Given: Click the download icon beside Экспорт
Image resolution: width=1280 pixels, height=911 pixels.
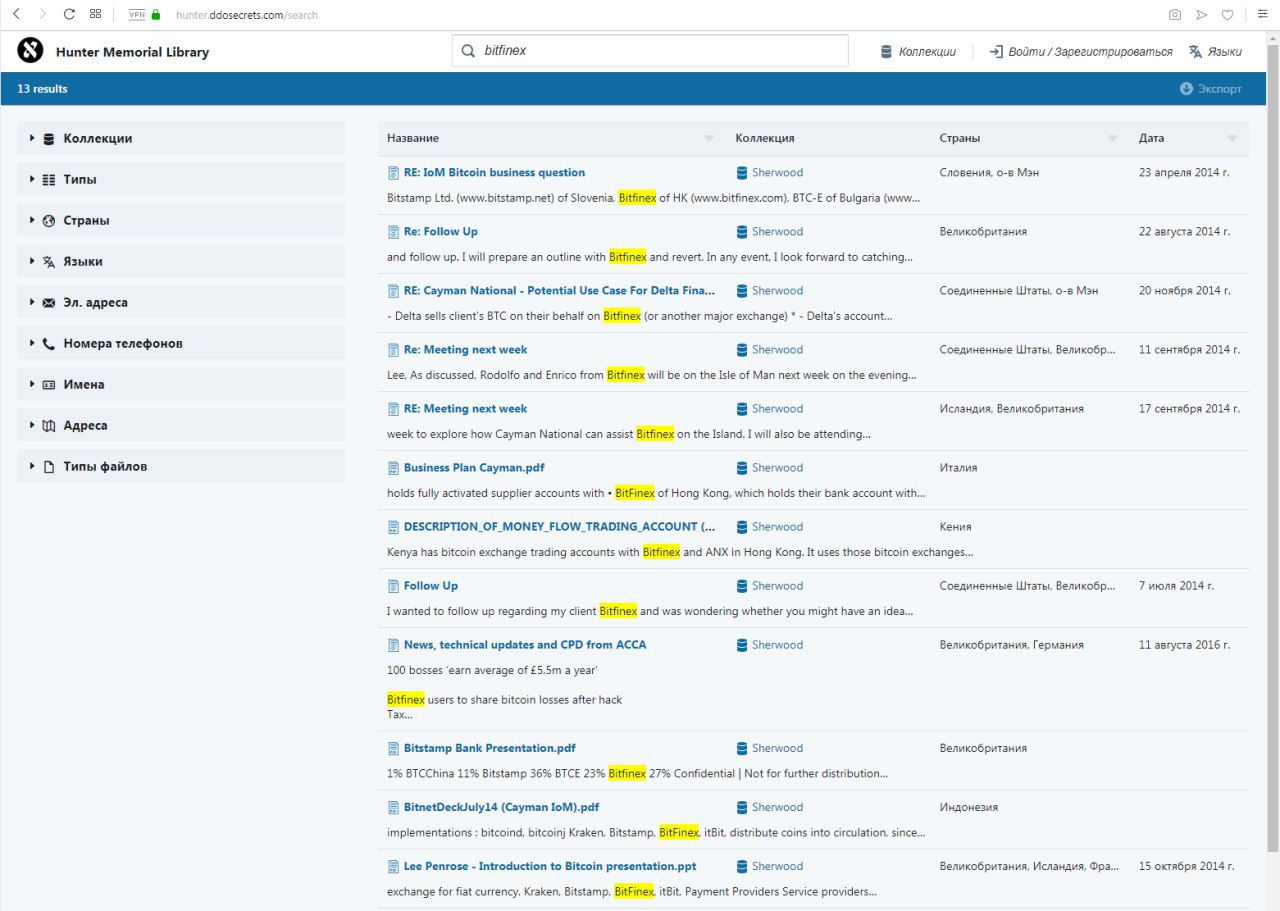Looking at the screenshot, I should pos(1186,89).
